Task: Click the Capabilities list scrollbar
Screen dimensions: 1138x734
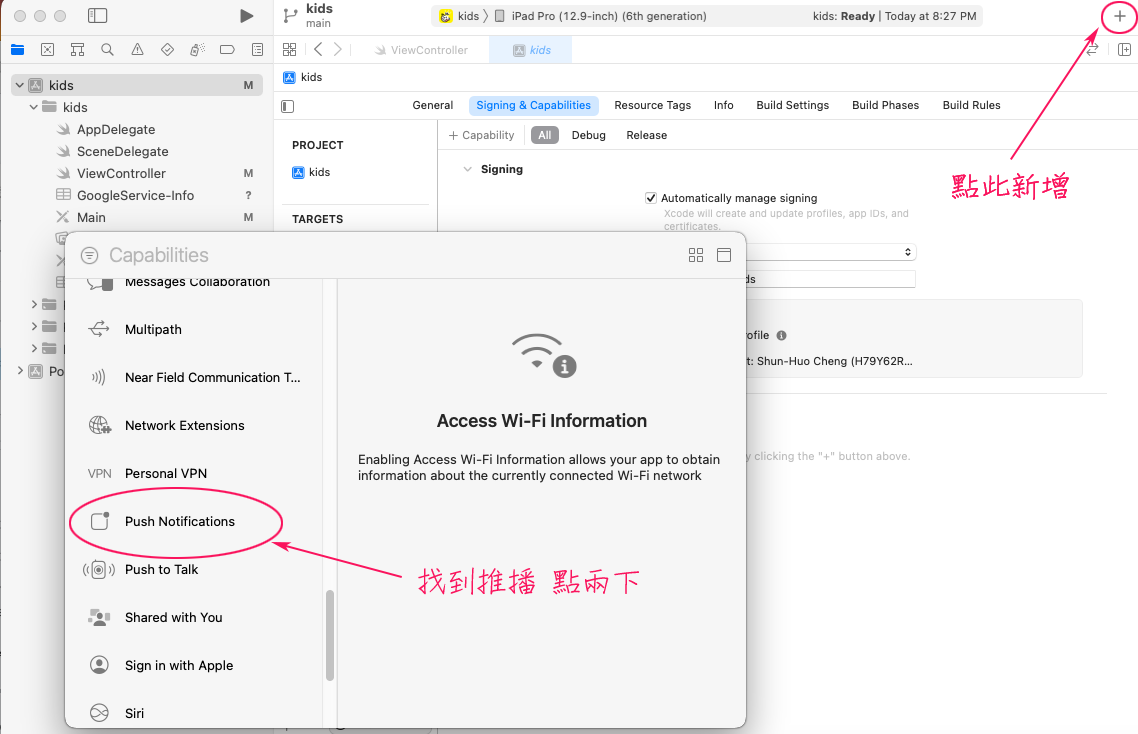Action: (330, 635)
